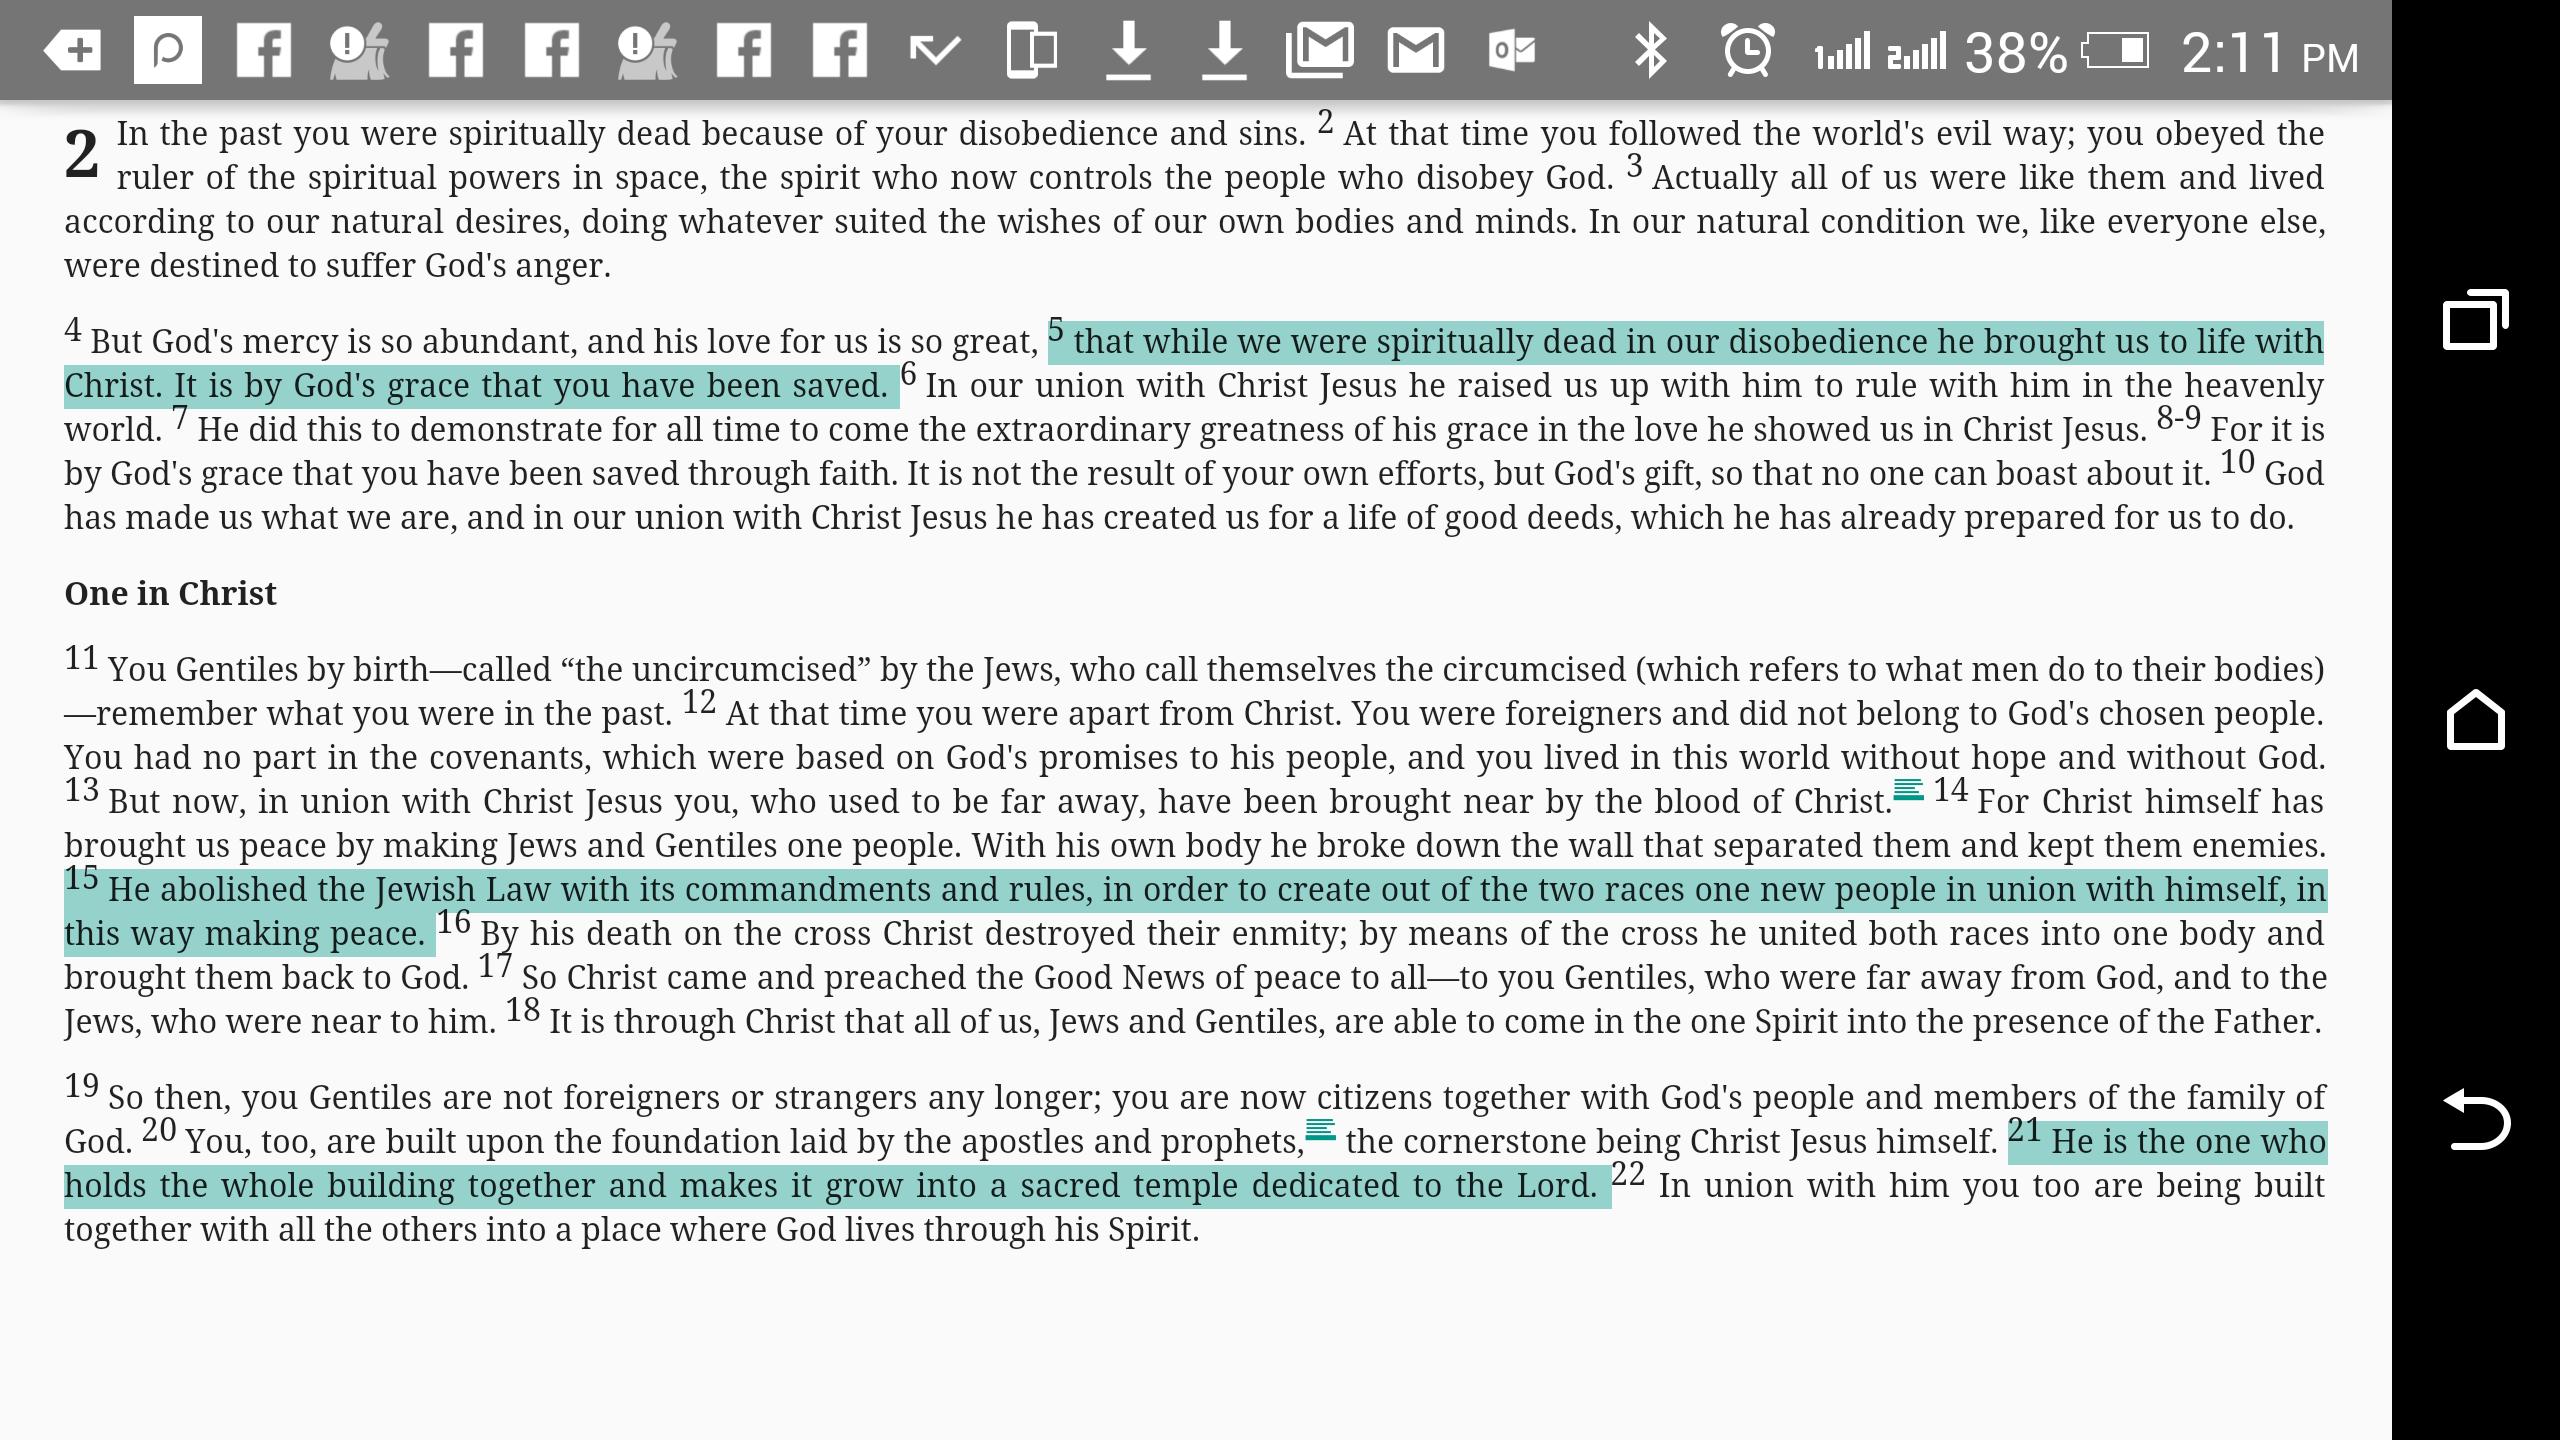Screen dimensions: 2560x1440
Task: Tap the white search bubble notification icon
Action: point(168,50)
